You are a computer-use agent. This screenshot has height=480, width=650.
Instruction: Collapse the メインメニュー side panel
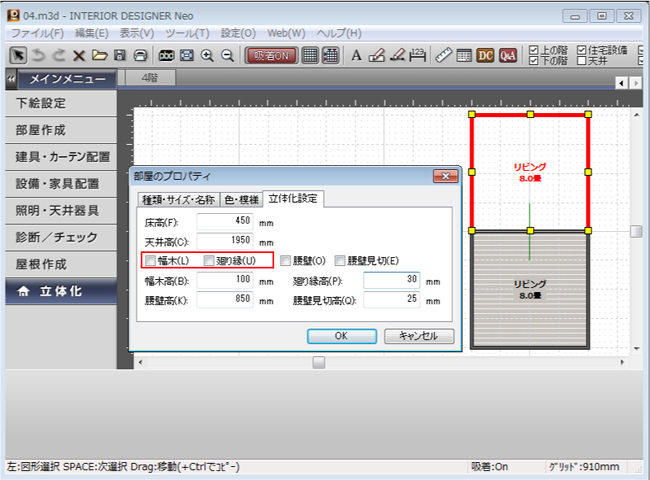(10, 79)
